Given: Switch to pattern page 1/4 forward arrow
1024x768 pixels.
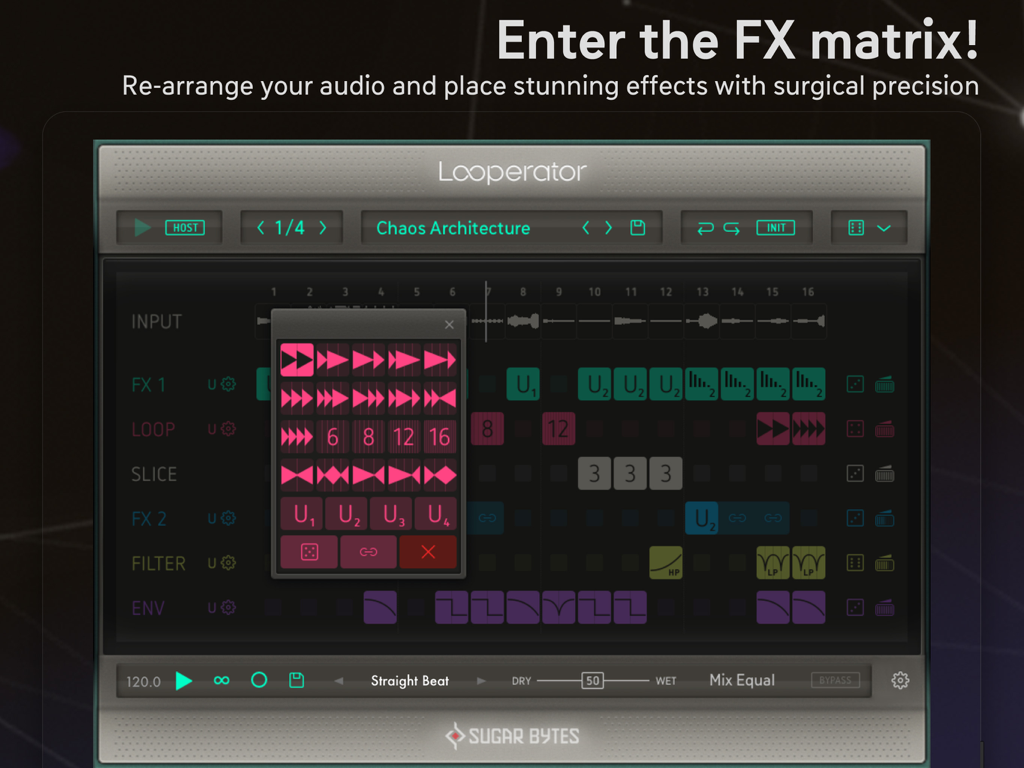Looking at the screenshot, I should pyautogui.click(x=322, y=227).
